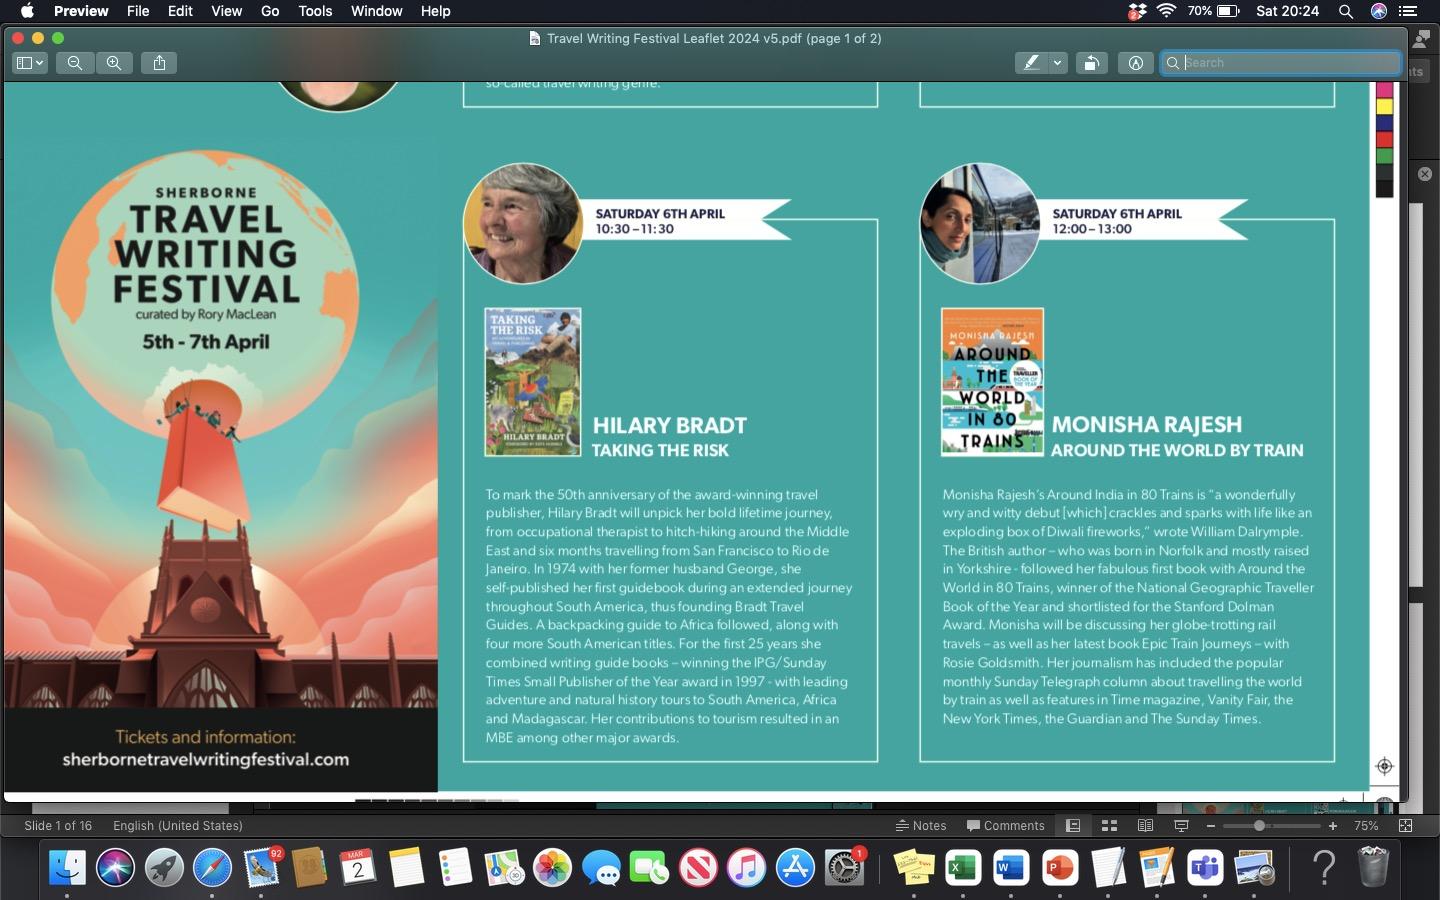Open Launchpad from the Dock
Screen dimensions: 1440x900
click(164, 867)
